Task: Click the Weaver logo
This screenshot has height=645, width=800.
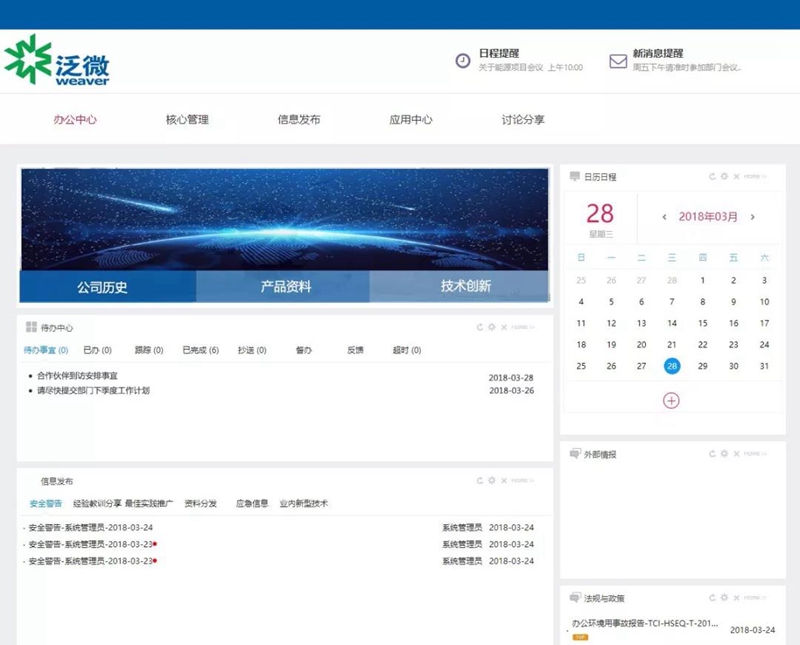Action: tap(57, 60)
